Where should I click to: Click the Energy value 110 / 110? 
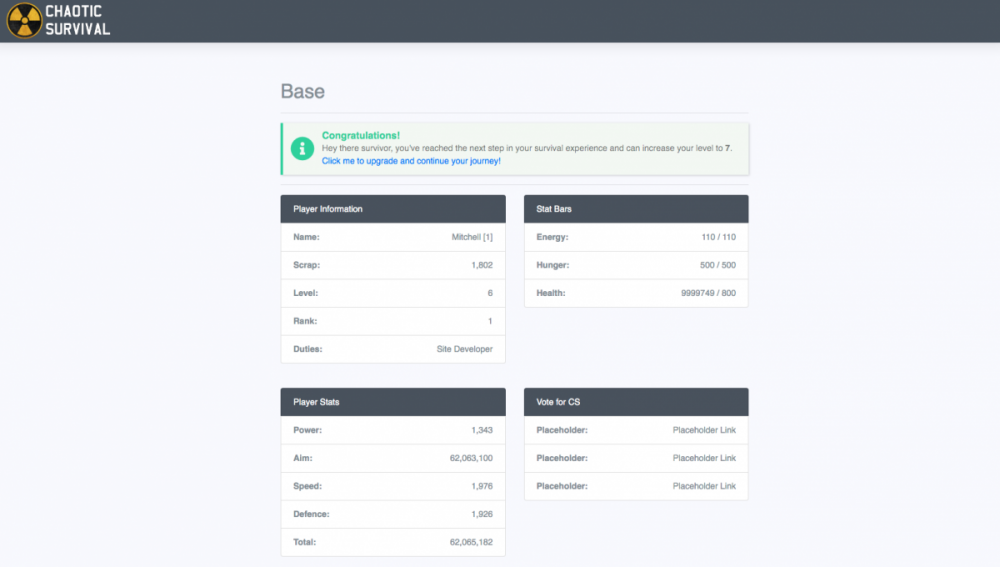[719, 237]
